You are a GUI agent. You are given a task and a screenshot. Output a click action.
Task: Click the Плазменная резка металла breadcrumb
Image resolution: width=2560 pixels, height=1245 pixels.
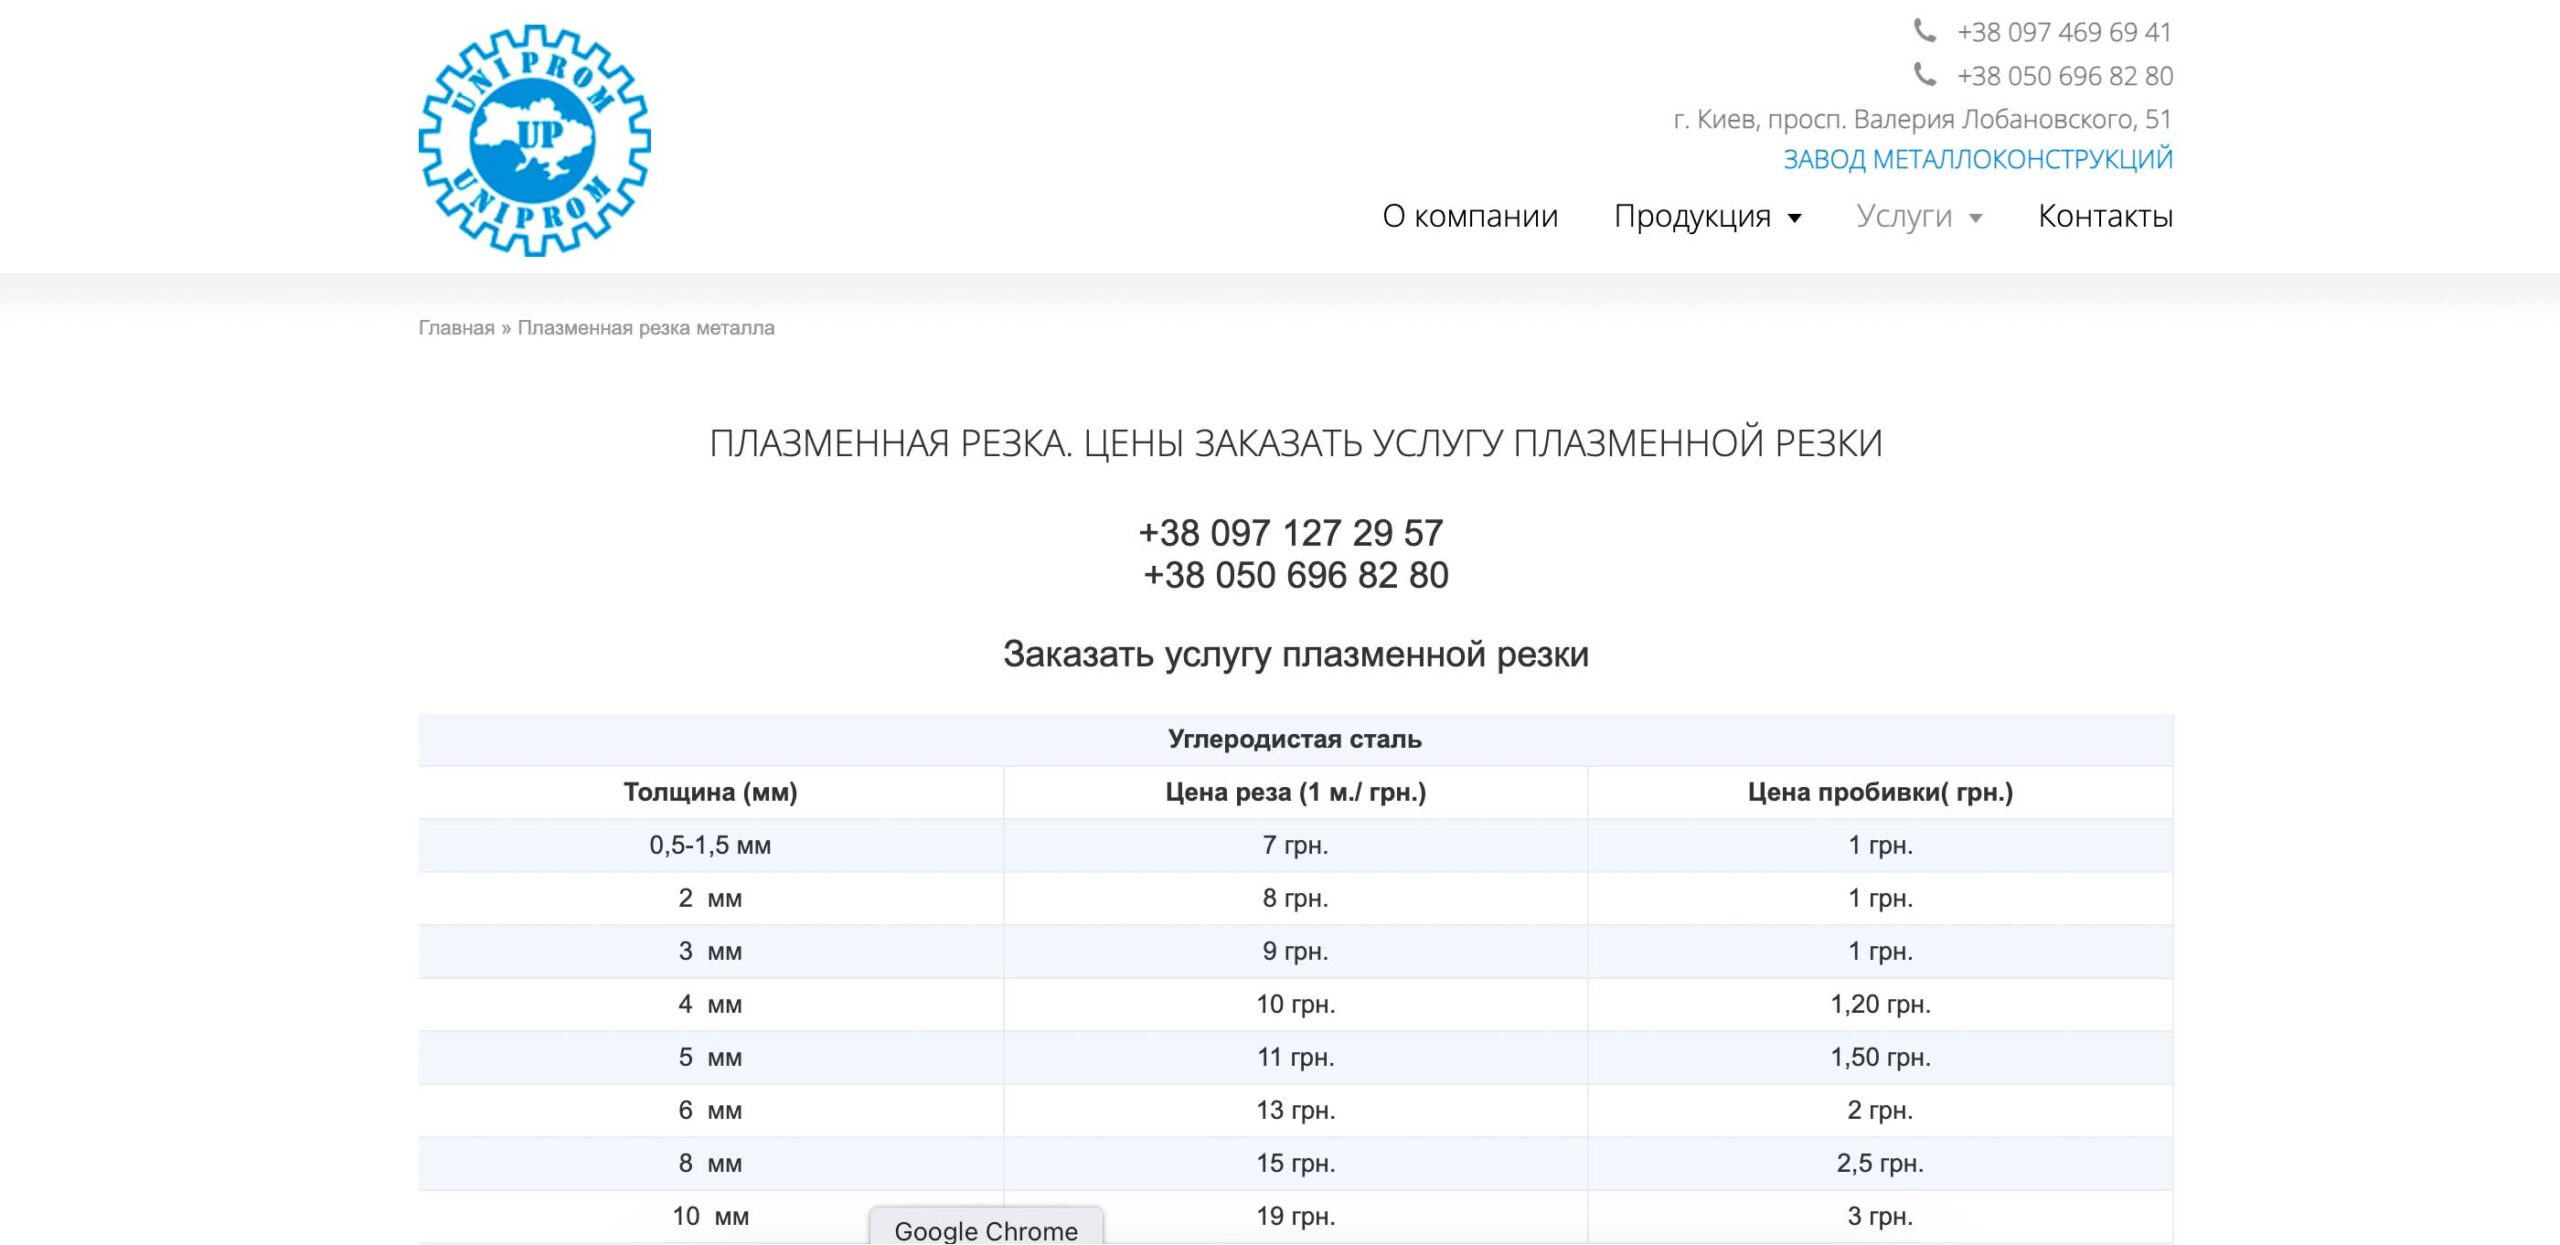click(x=645, y=328)
